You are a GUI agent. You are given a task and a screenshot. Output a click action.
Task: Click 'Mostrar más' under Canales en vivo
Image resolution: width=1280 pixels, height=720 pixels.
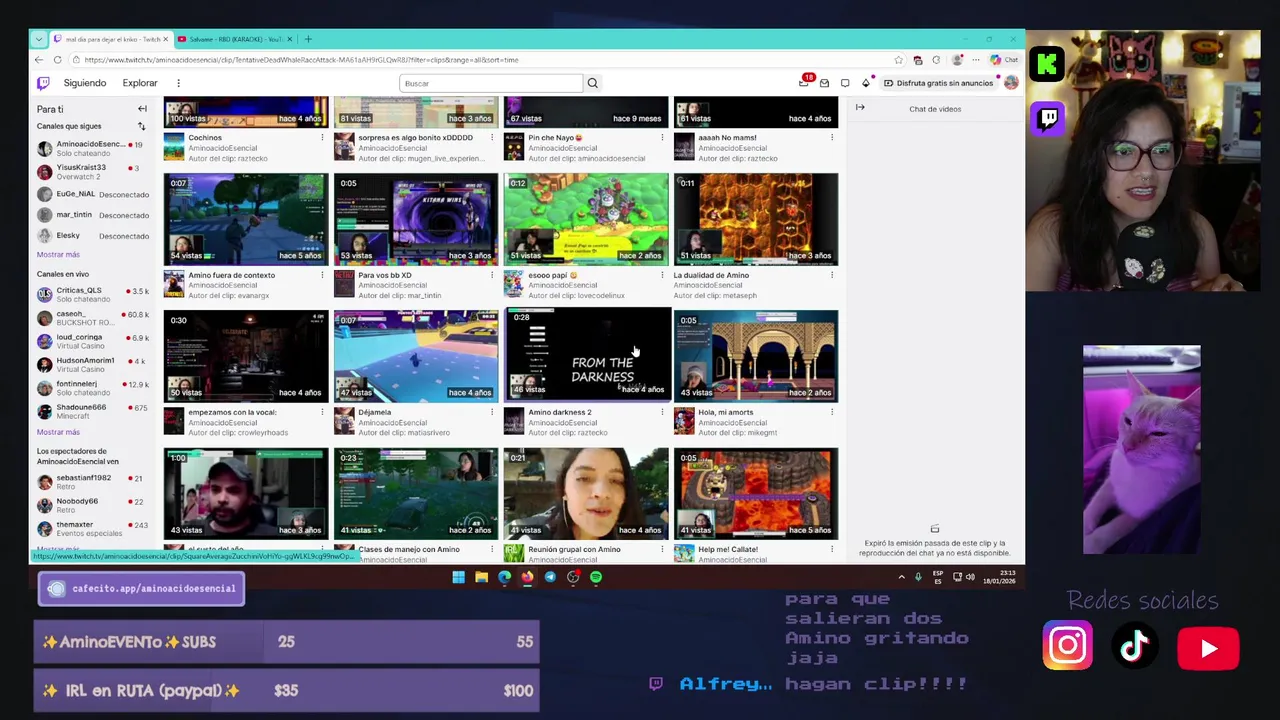coord(58,432)
